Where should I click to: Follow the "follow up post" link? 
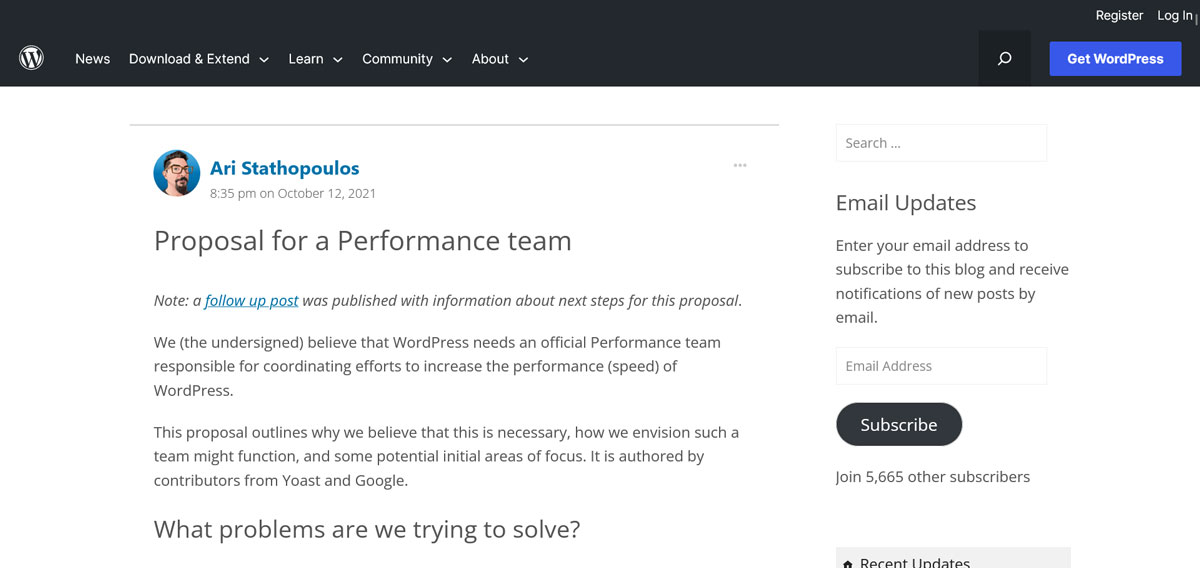tap(251, 300)
